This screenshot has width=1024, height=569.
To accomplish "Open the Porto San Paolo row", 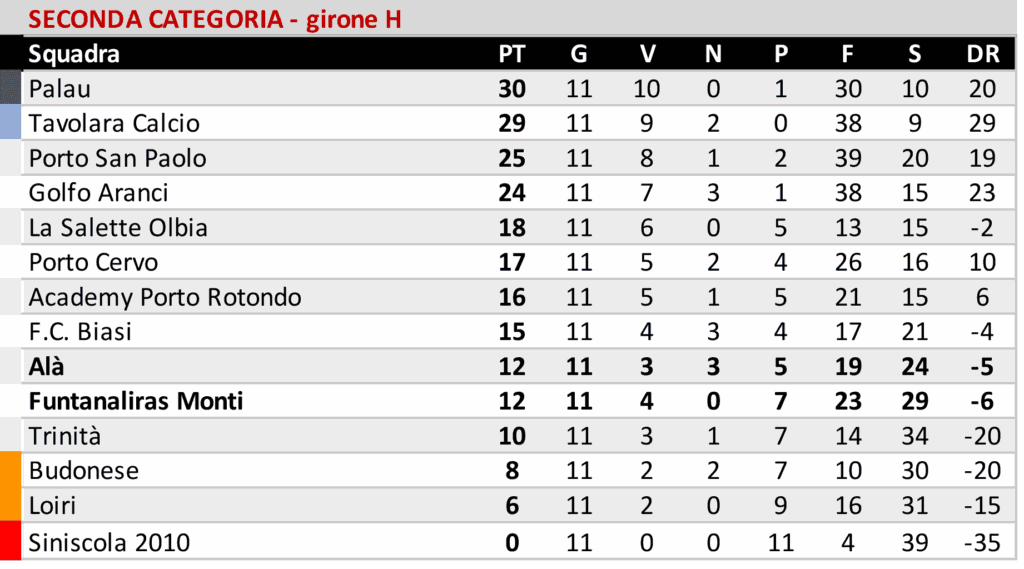I will [x=117, y=159].
